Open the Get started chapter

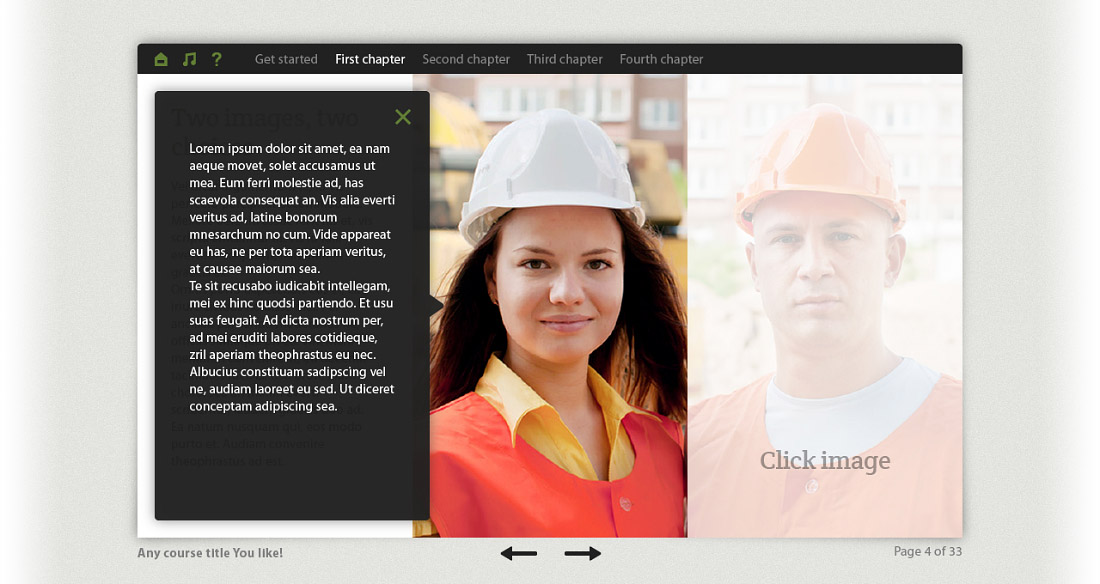(286, 60)
